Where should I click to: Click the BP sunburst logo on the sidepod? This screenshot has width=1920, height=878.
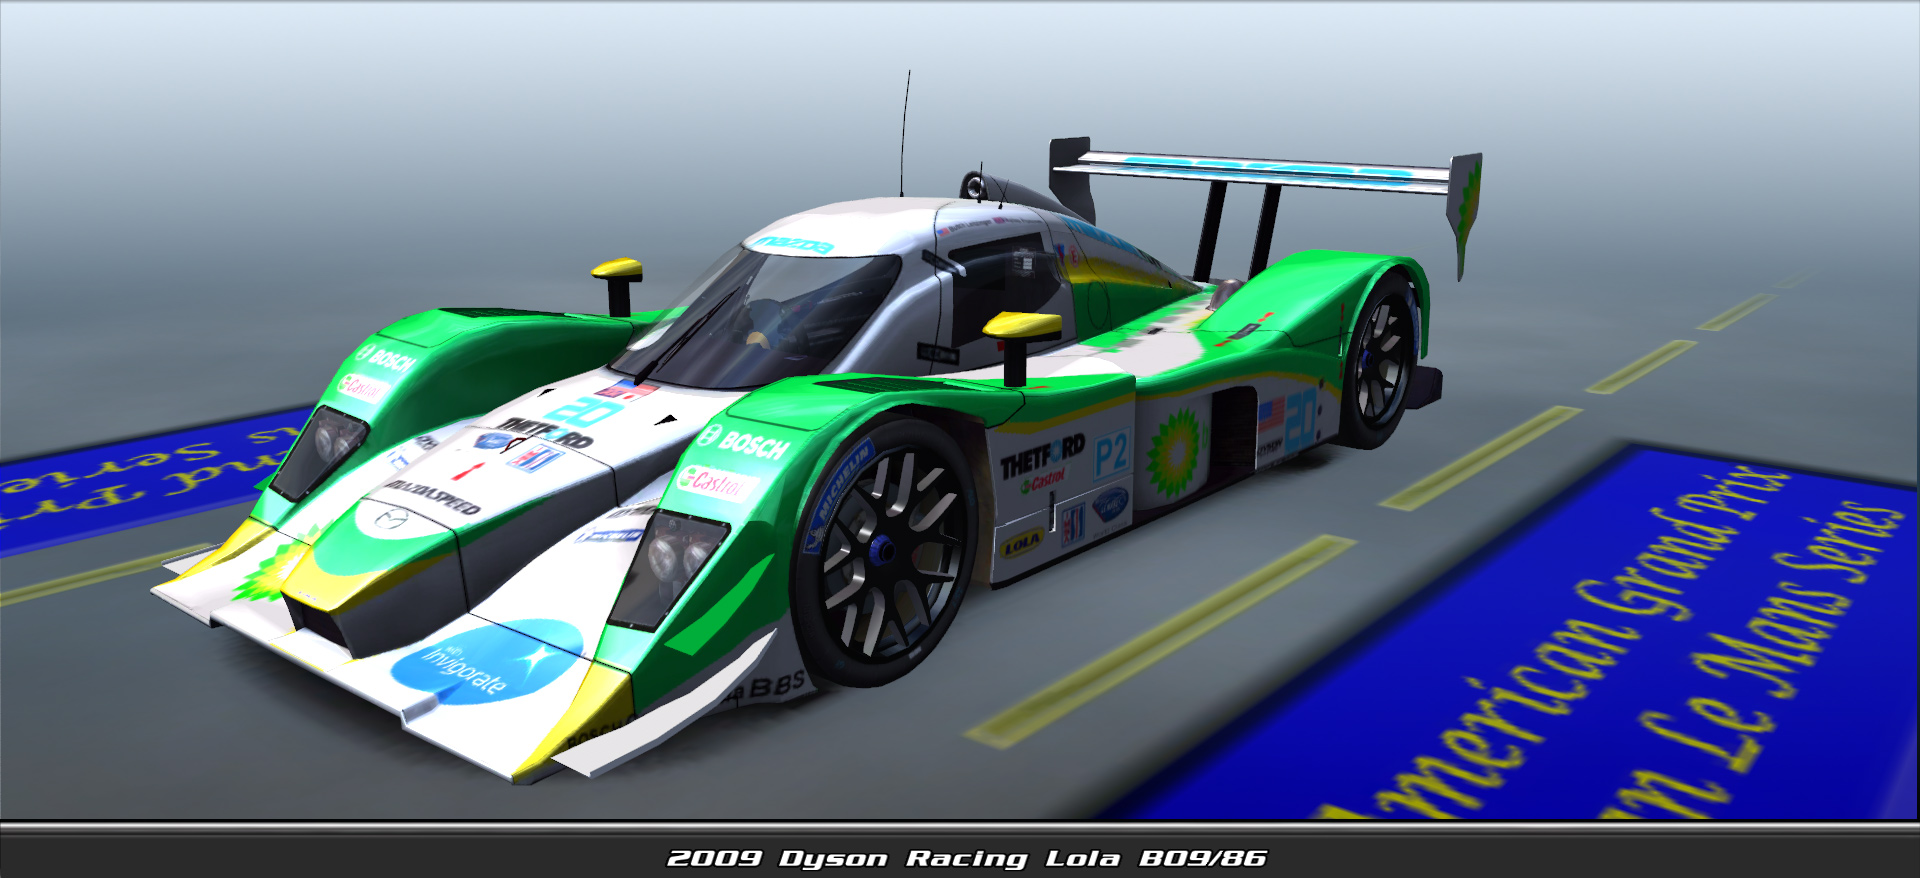tap(1174, 453)
